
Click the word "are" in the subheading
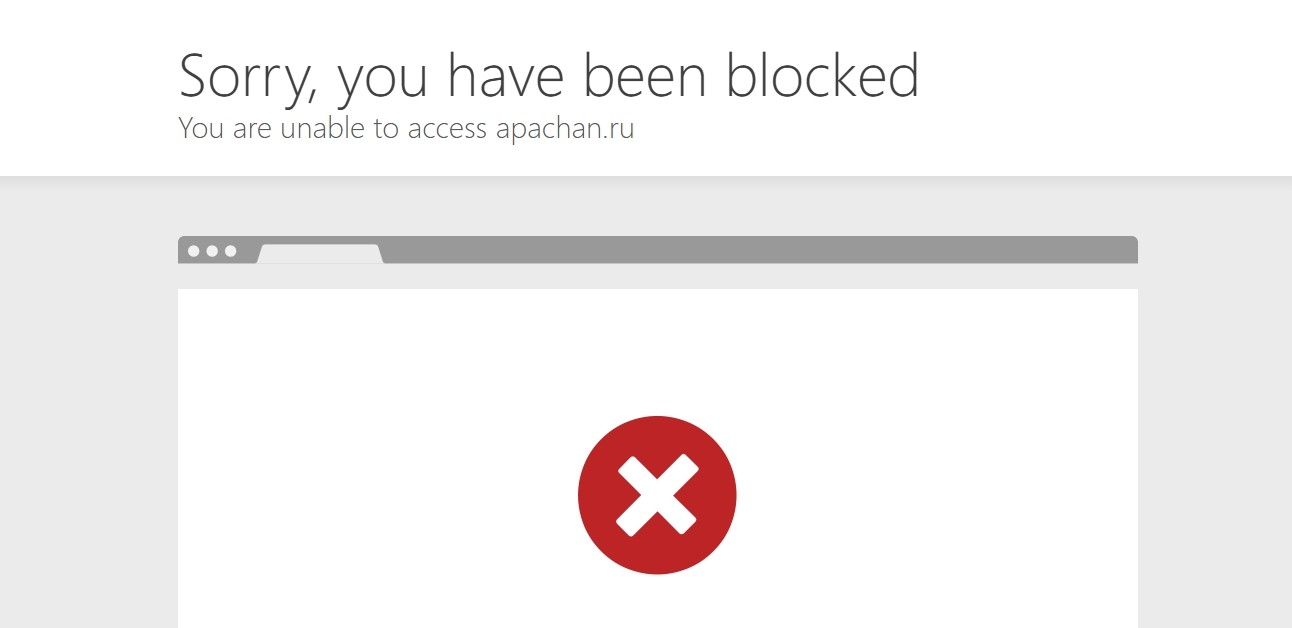pos(252,131)
